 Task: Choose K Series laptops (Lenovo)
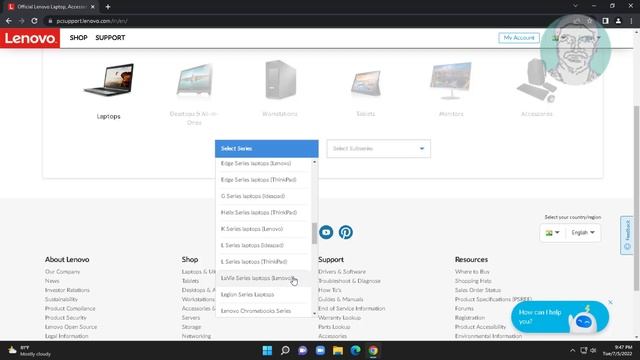264,229
